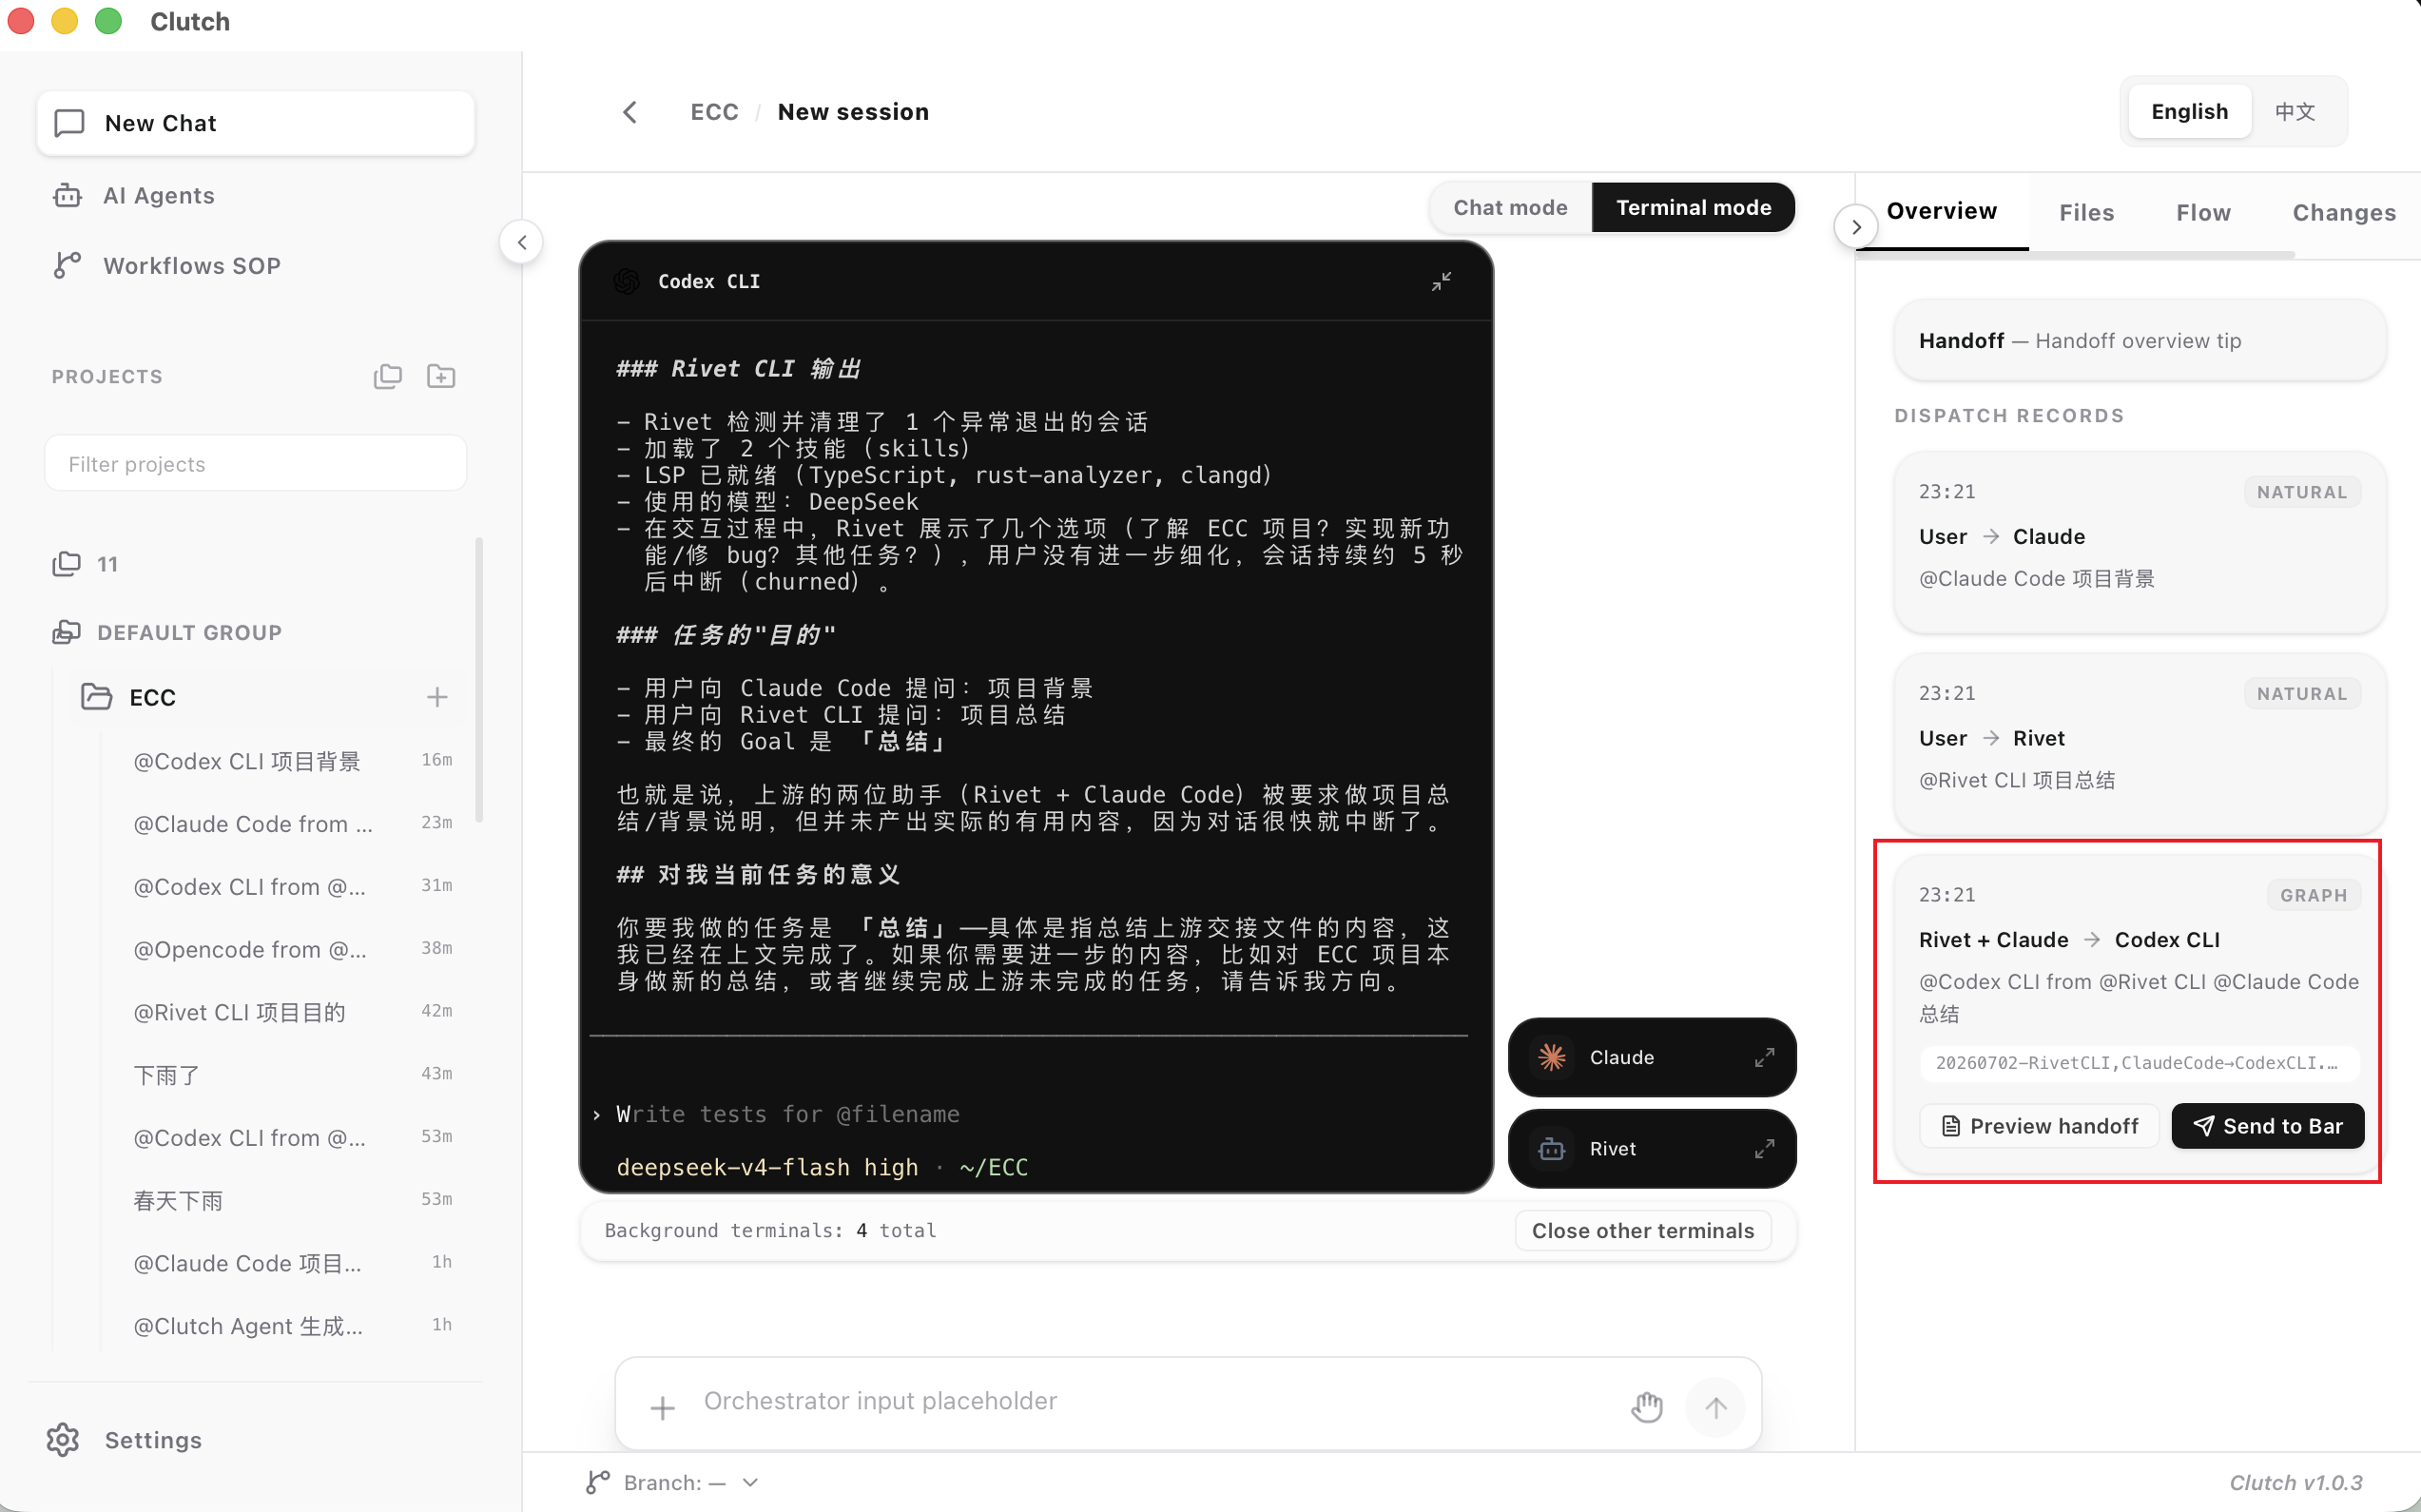Click the 11 stacked-projects icon
This screenshot has height=1512, width=2421.
(x=67, y=563)
